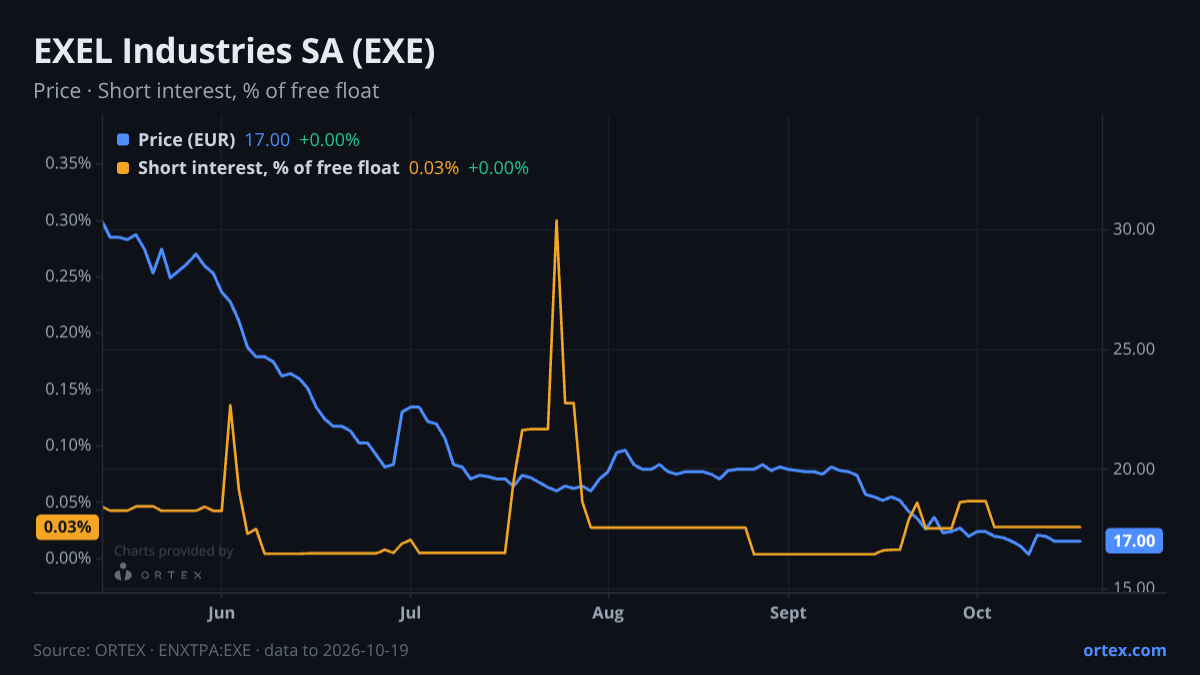Click the 15.00 label on the price axis

(x=1134, y=588)
